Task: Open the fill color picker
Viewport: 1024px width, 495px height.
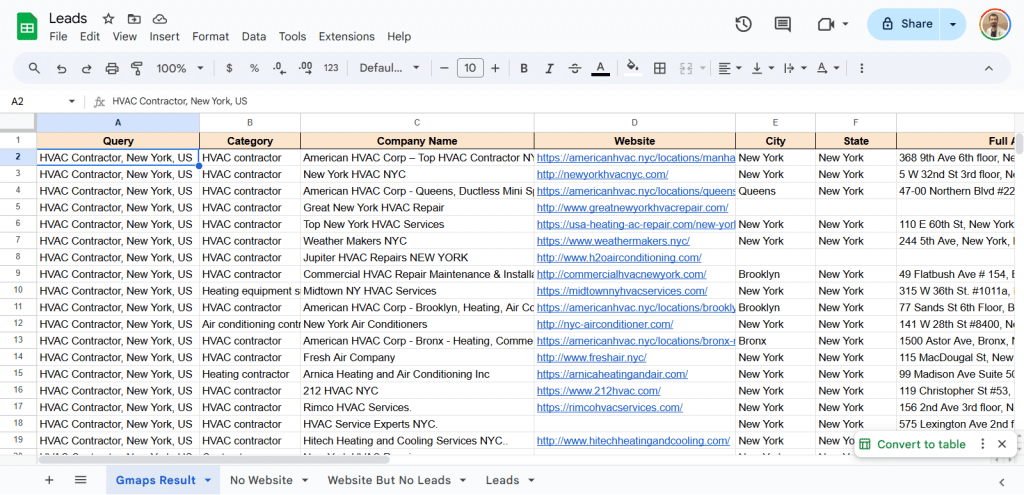Action: tap(632, 68)
